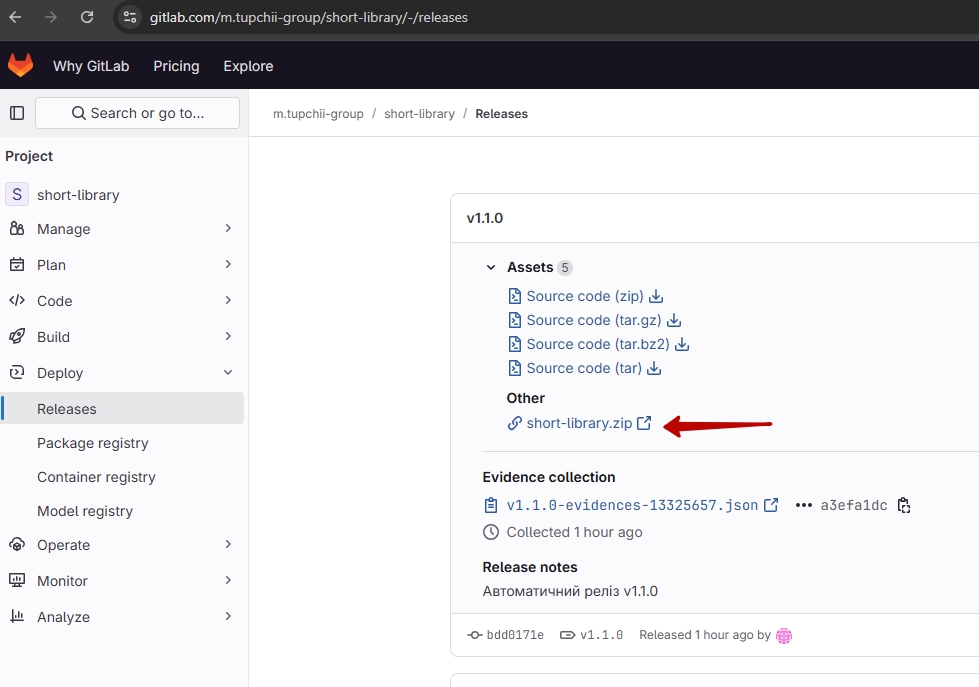The image size is (979, 687).
Task: Select Releases in the sidebar
Action: point(122,408)
